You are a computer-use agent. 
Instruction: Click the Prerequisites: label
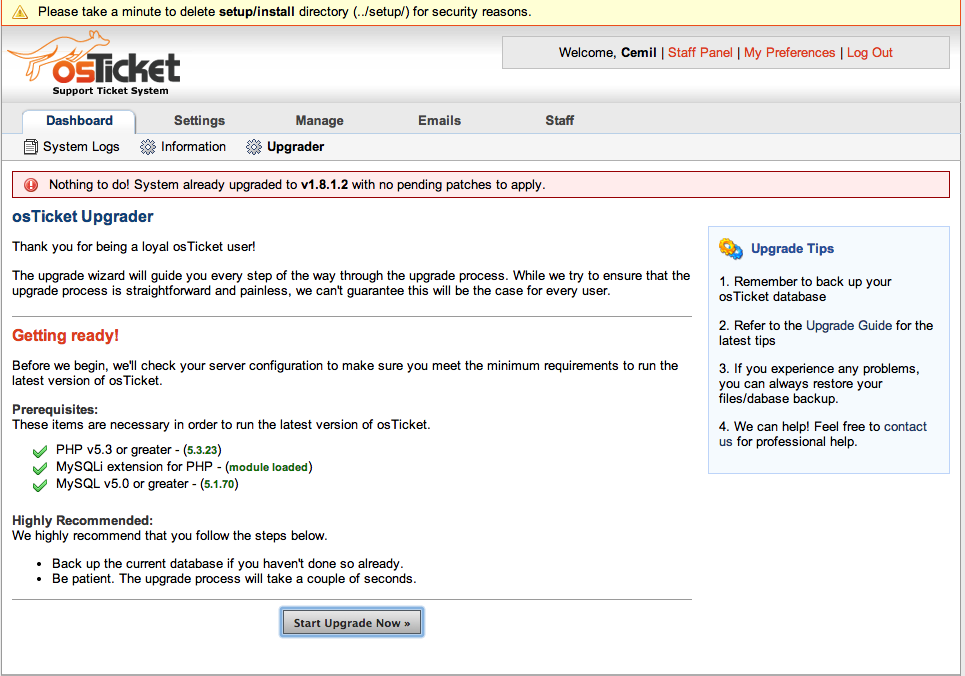(x=55, y=409)
